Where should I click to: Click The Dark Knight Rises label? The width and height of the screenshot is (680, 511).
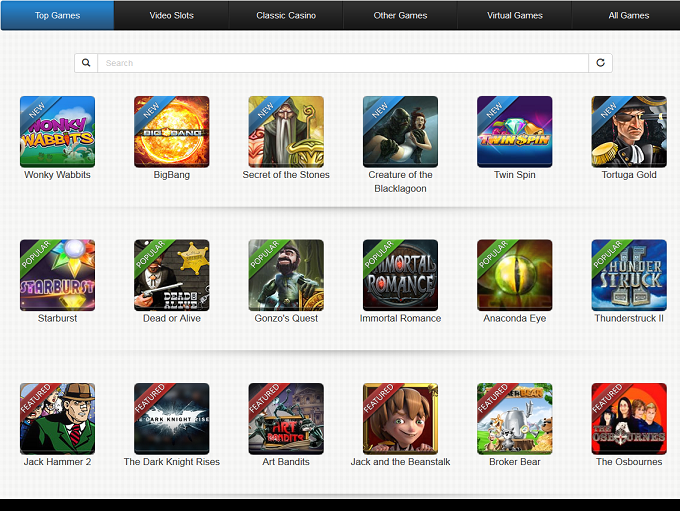172,462
